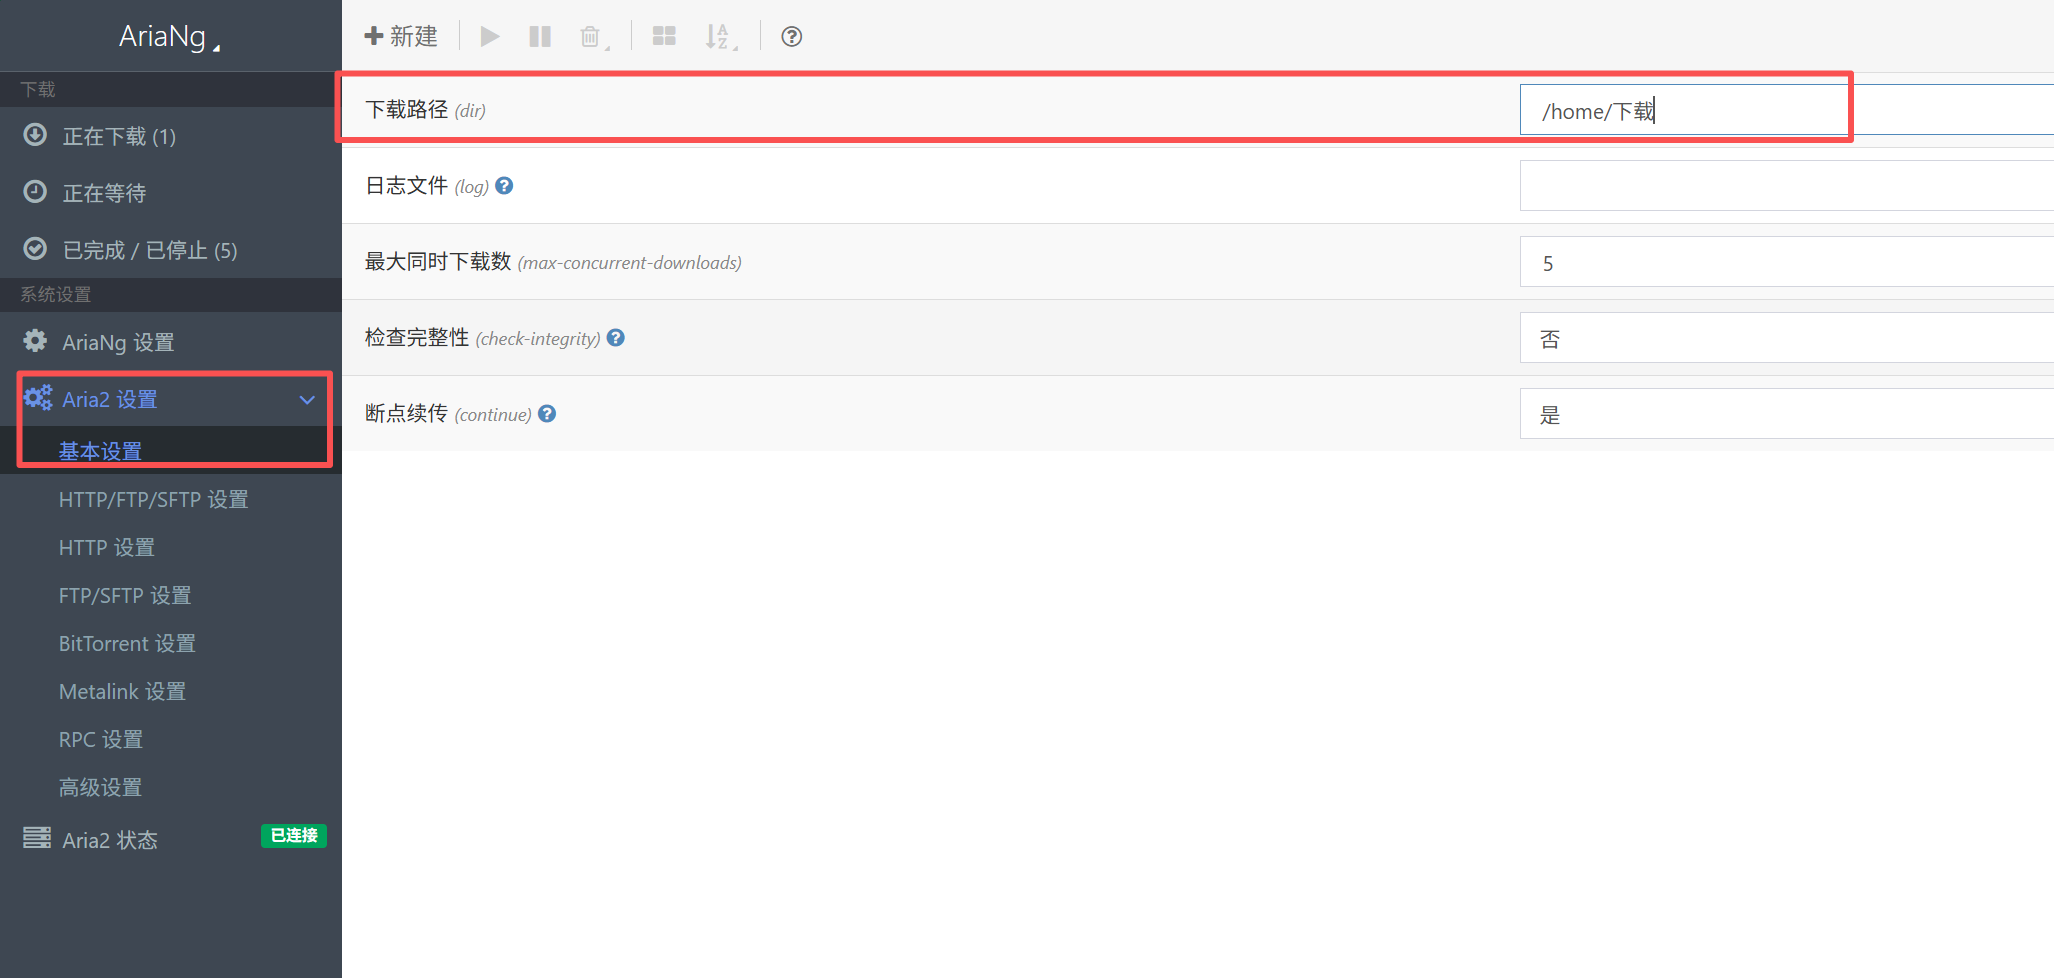Open the A-Z sort order menu

(x=720, y=37)
